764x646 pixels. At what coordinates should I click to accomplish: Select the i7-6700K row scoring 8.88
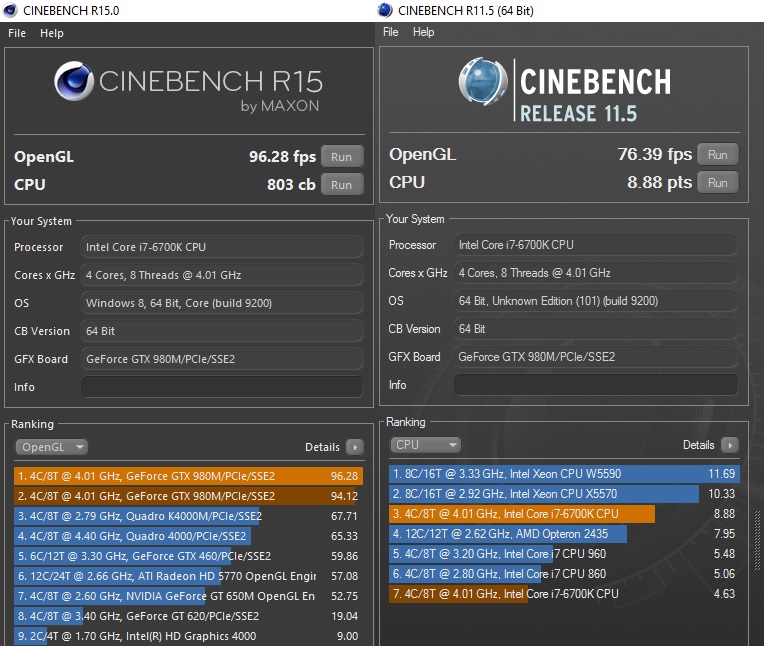[x=564, y=513]
